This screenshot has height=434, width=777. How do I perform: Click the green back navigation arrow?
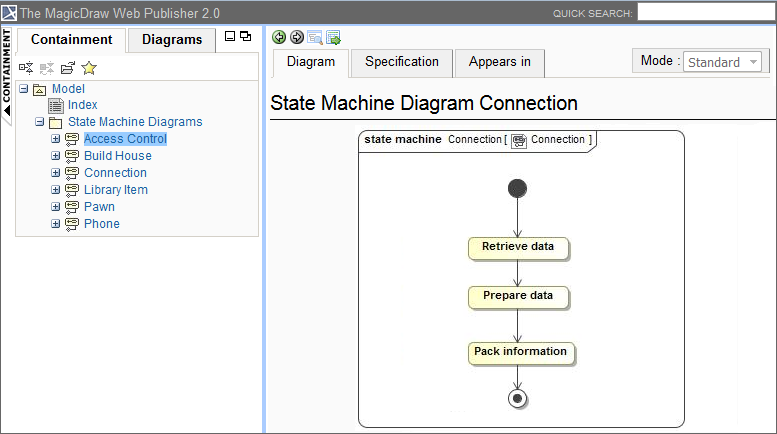coord(279,37)
